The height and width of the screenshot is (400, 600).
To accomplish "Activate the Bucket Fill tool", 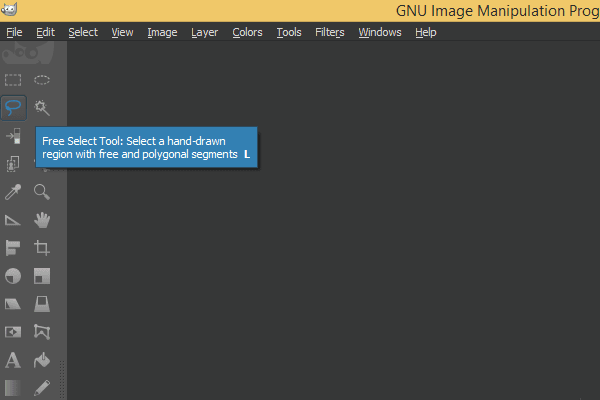I will (x=42, y=360).
